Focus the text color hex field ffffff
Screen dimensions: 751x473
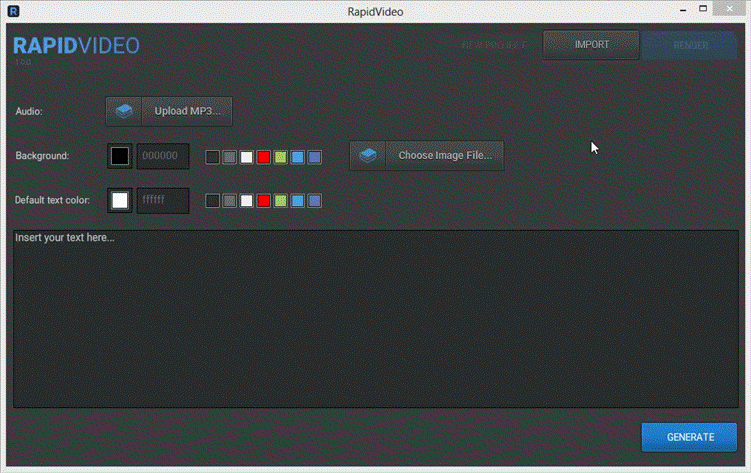pos(162,200)
